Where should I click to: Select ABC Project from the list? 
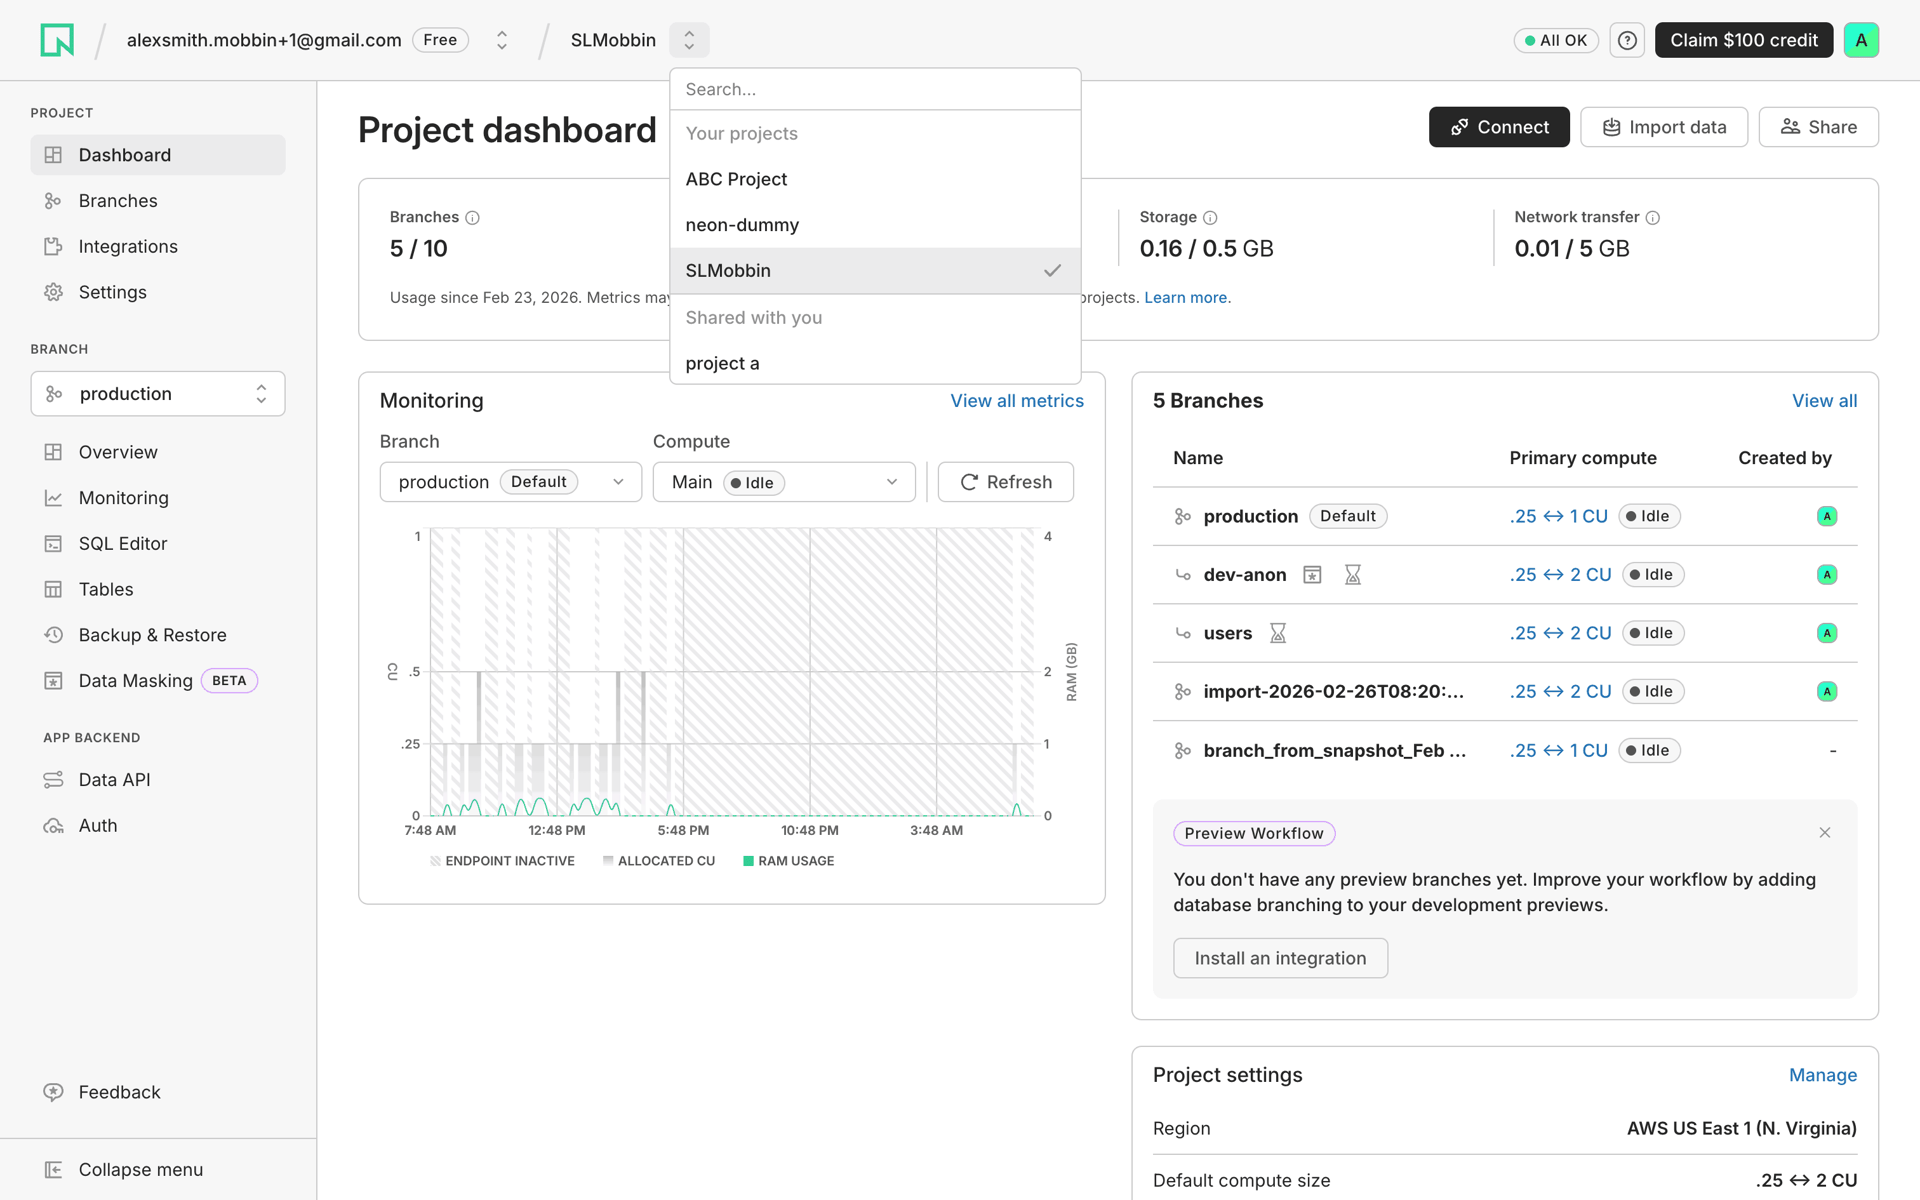point(875,179)
